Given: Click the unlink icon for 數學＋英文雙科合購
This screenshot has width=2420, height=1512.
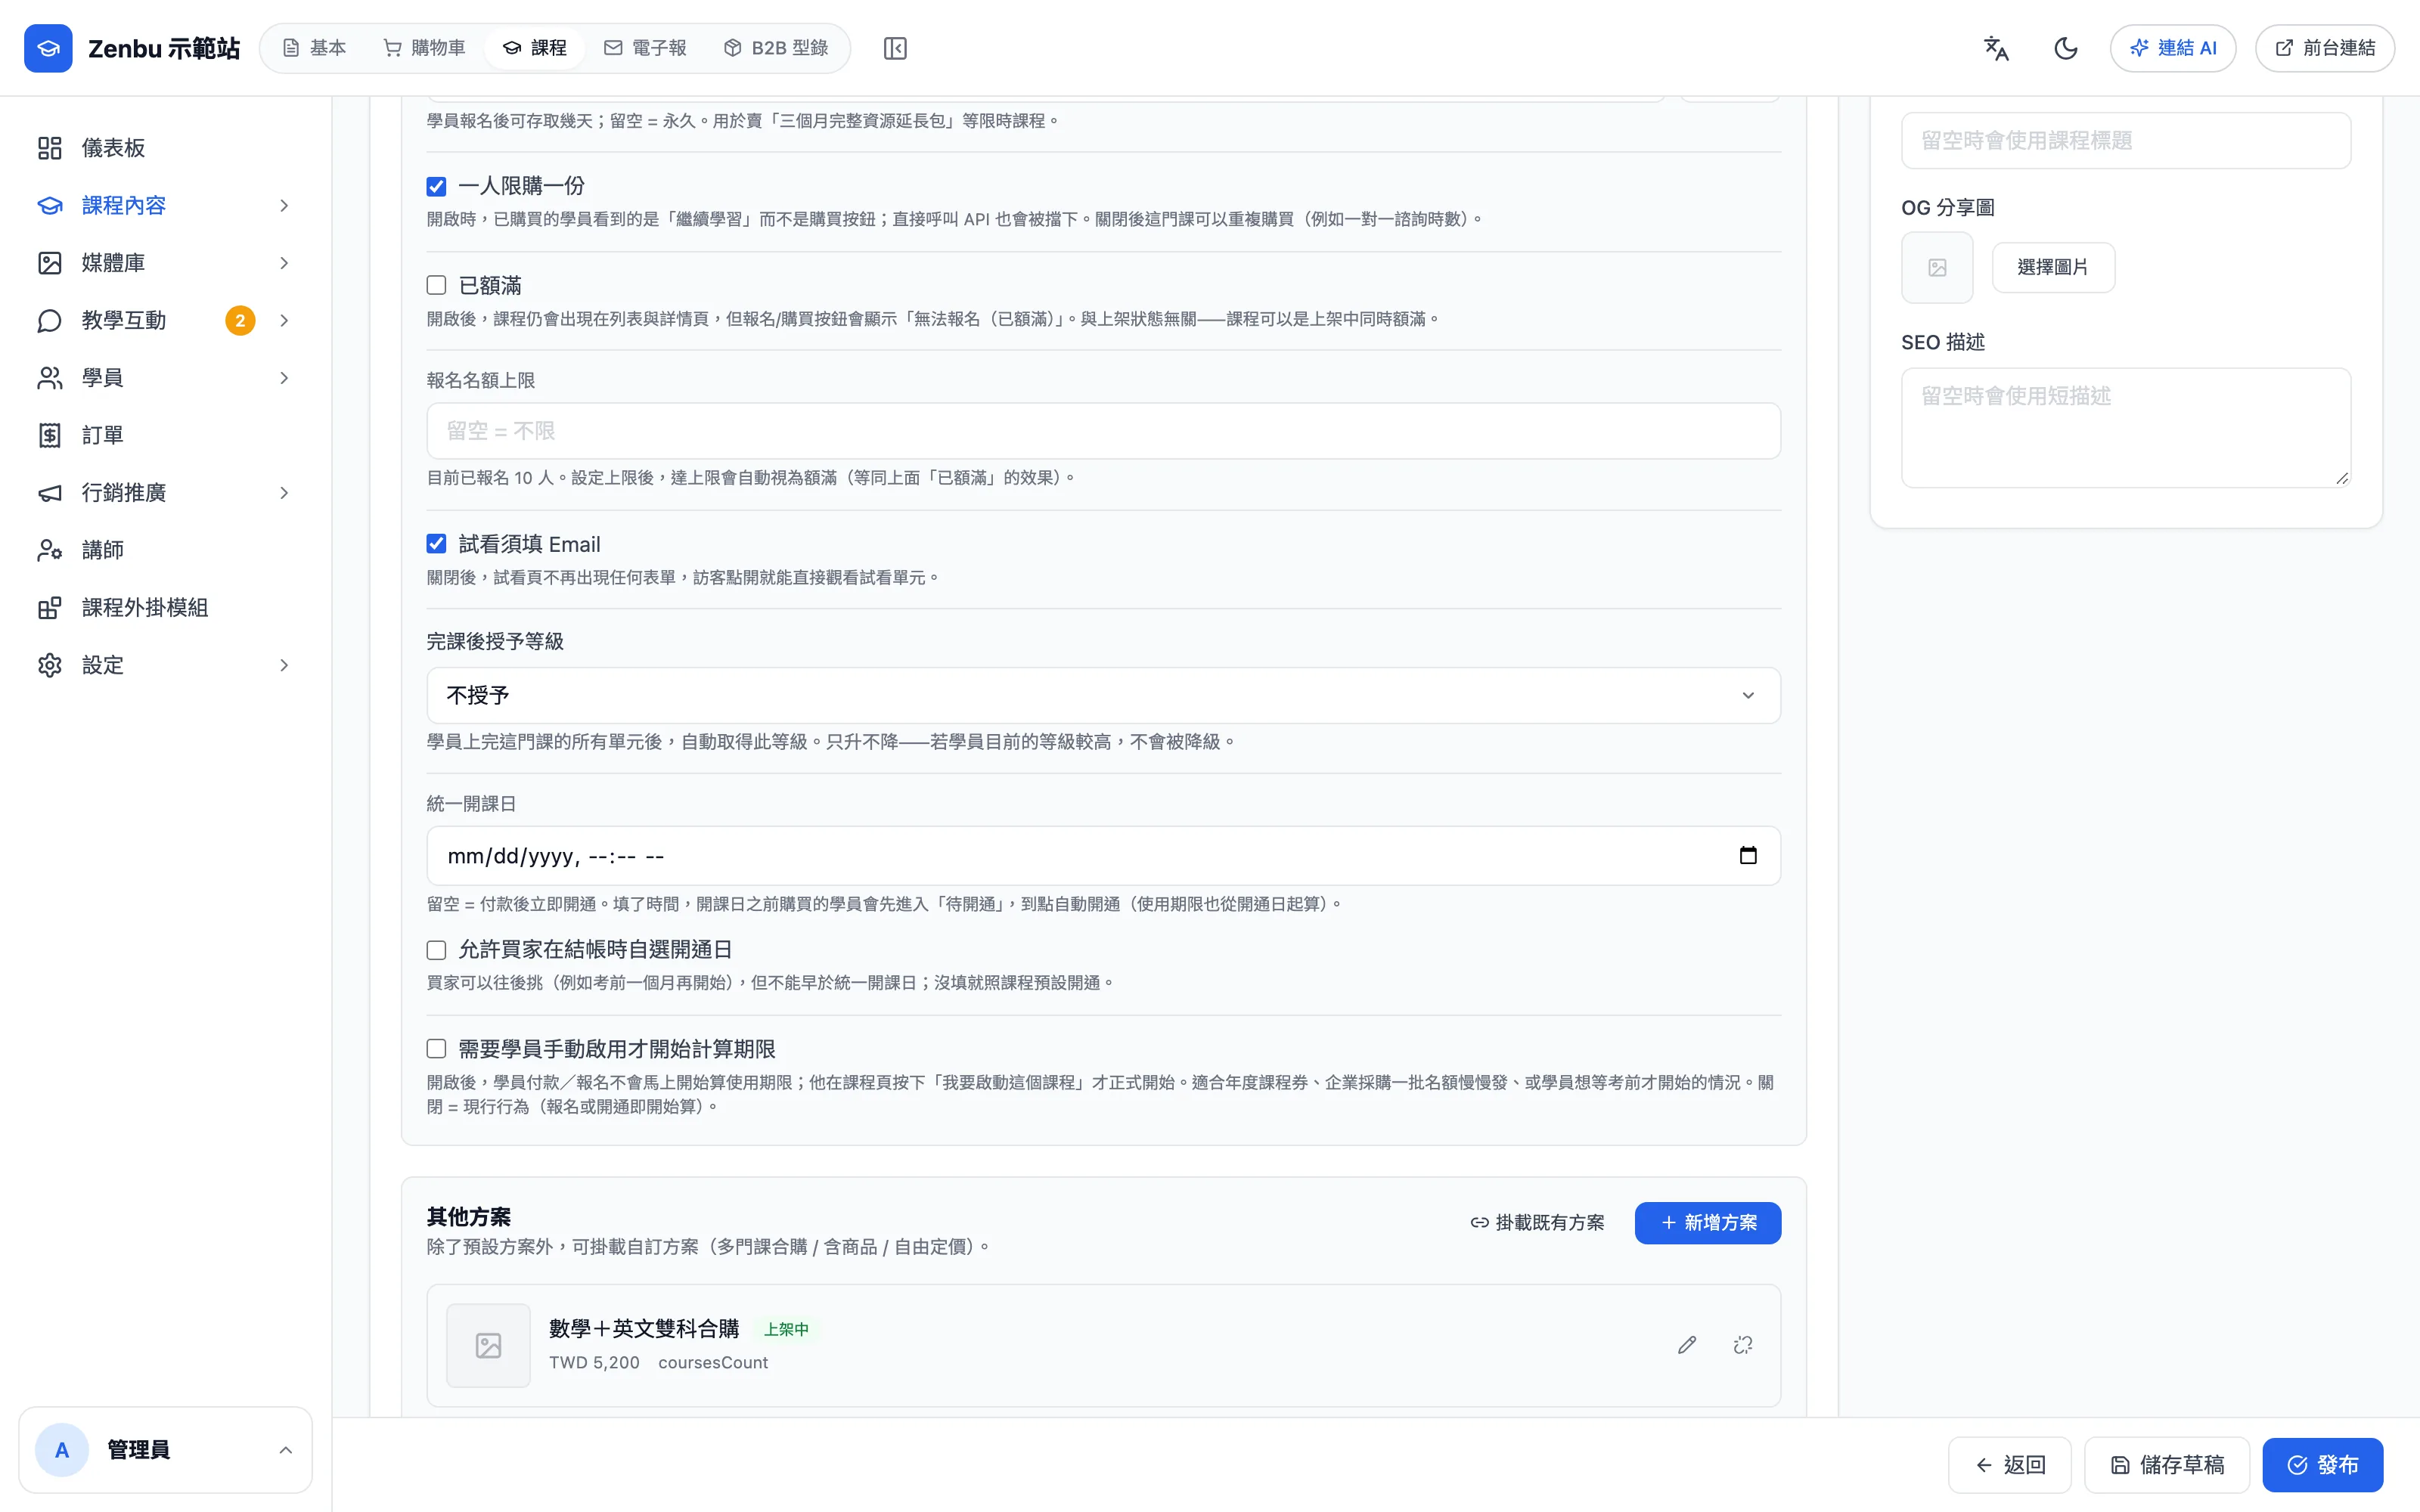Looking at the screenshot, I should [1743, 1345].
